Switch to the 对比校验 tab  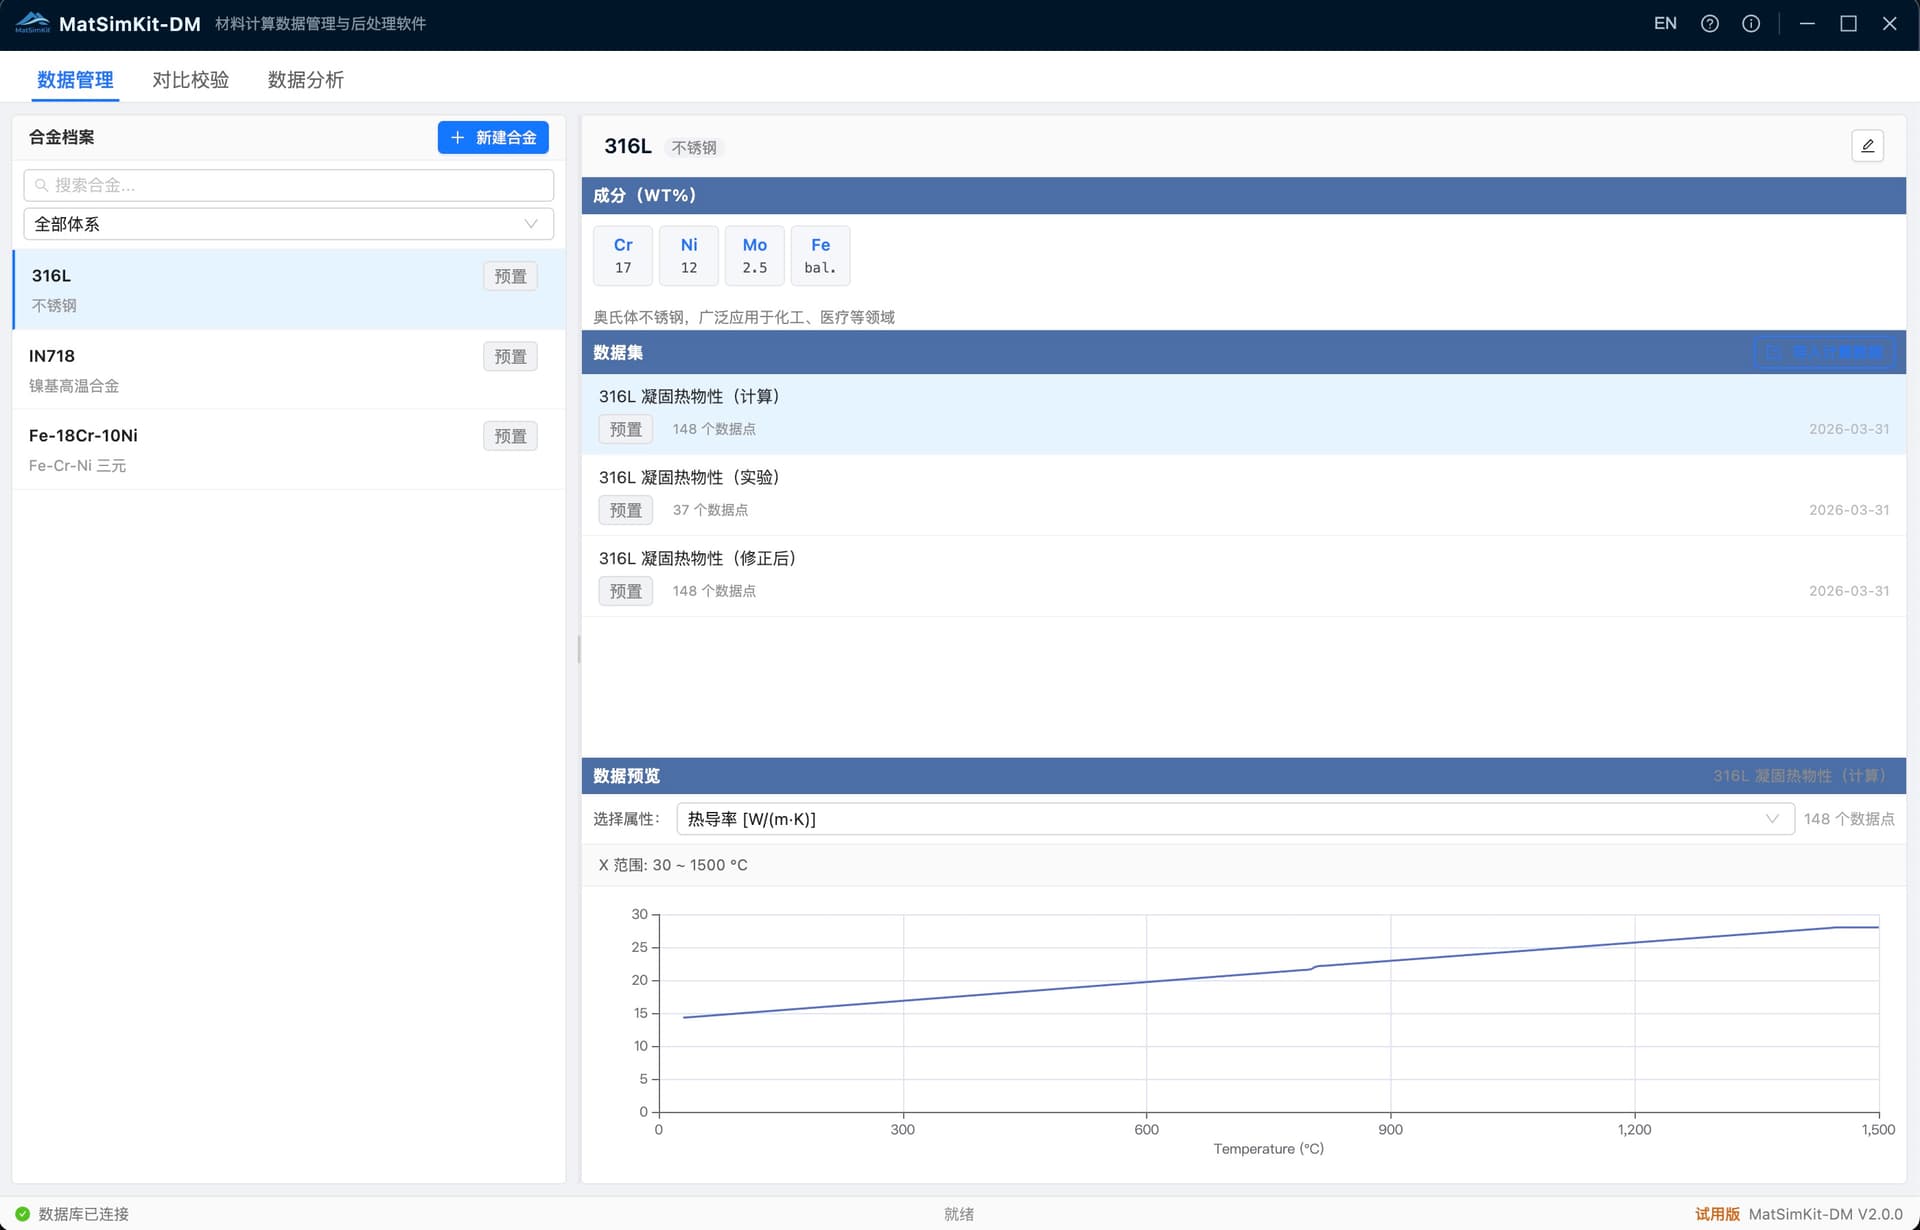(x=189, y=79)
